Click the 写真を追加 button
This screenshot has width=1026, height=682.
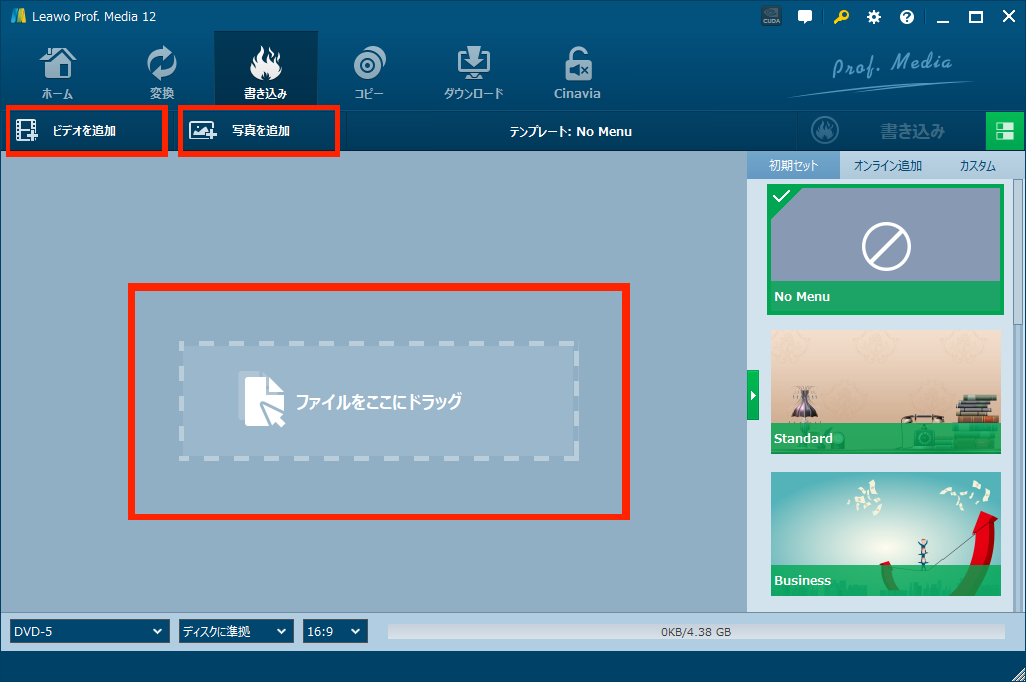click(x=258, y=131)
